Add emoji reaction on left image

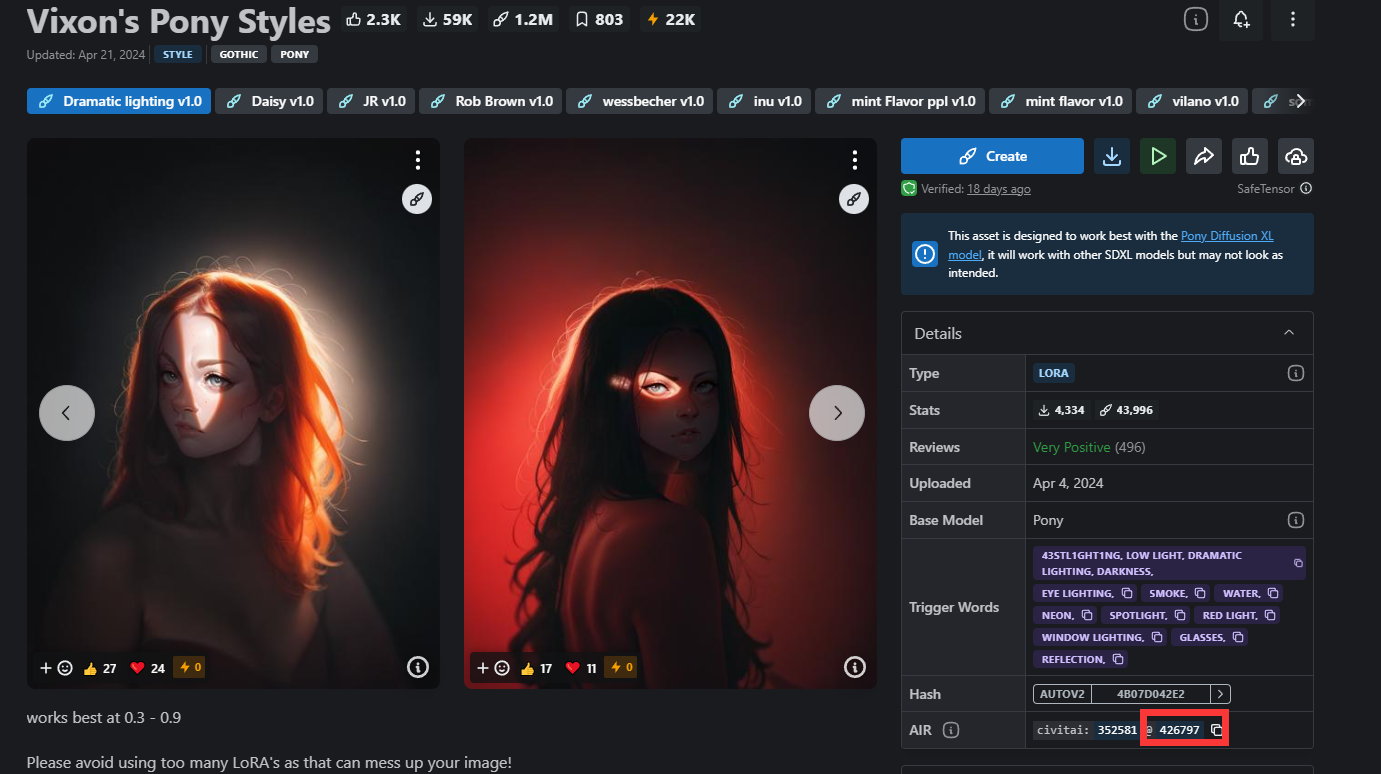pyautogui.click(x=56, y=668)
